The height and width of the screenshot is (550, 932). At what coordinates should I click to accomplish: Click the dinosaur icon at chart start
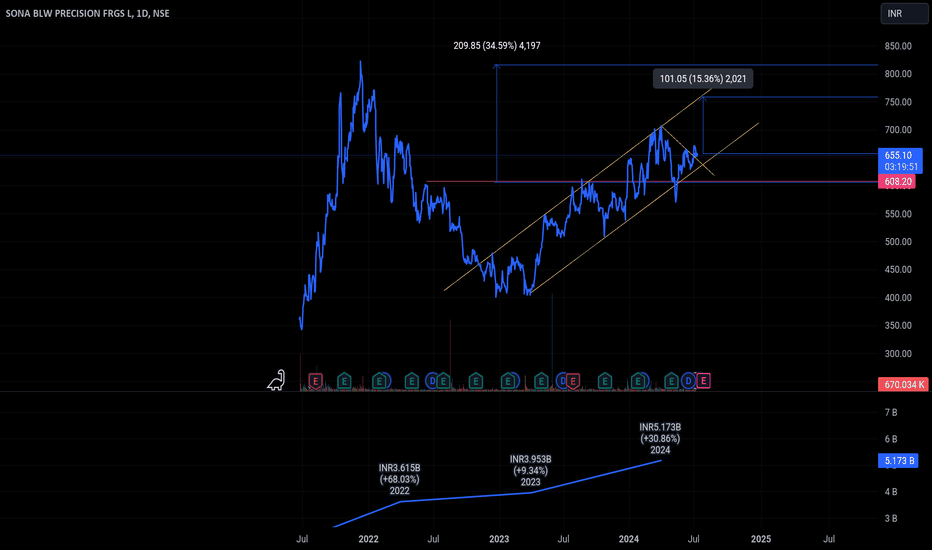tap(276, 381)
